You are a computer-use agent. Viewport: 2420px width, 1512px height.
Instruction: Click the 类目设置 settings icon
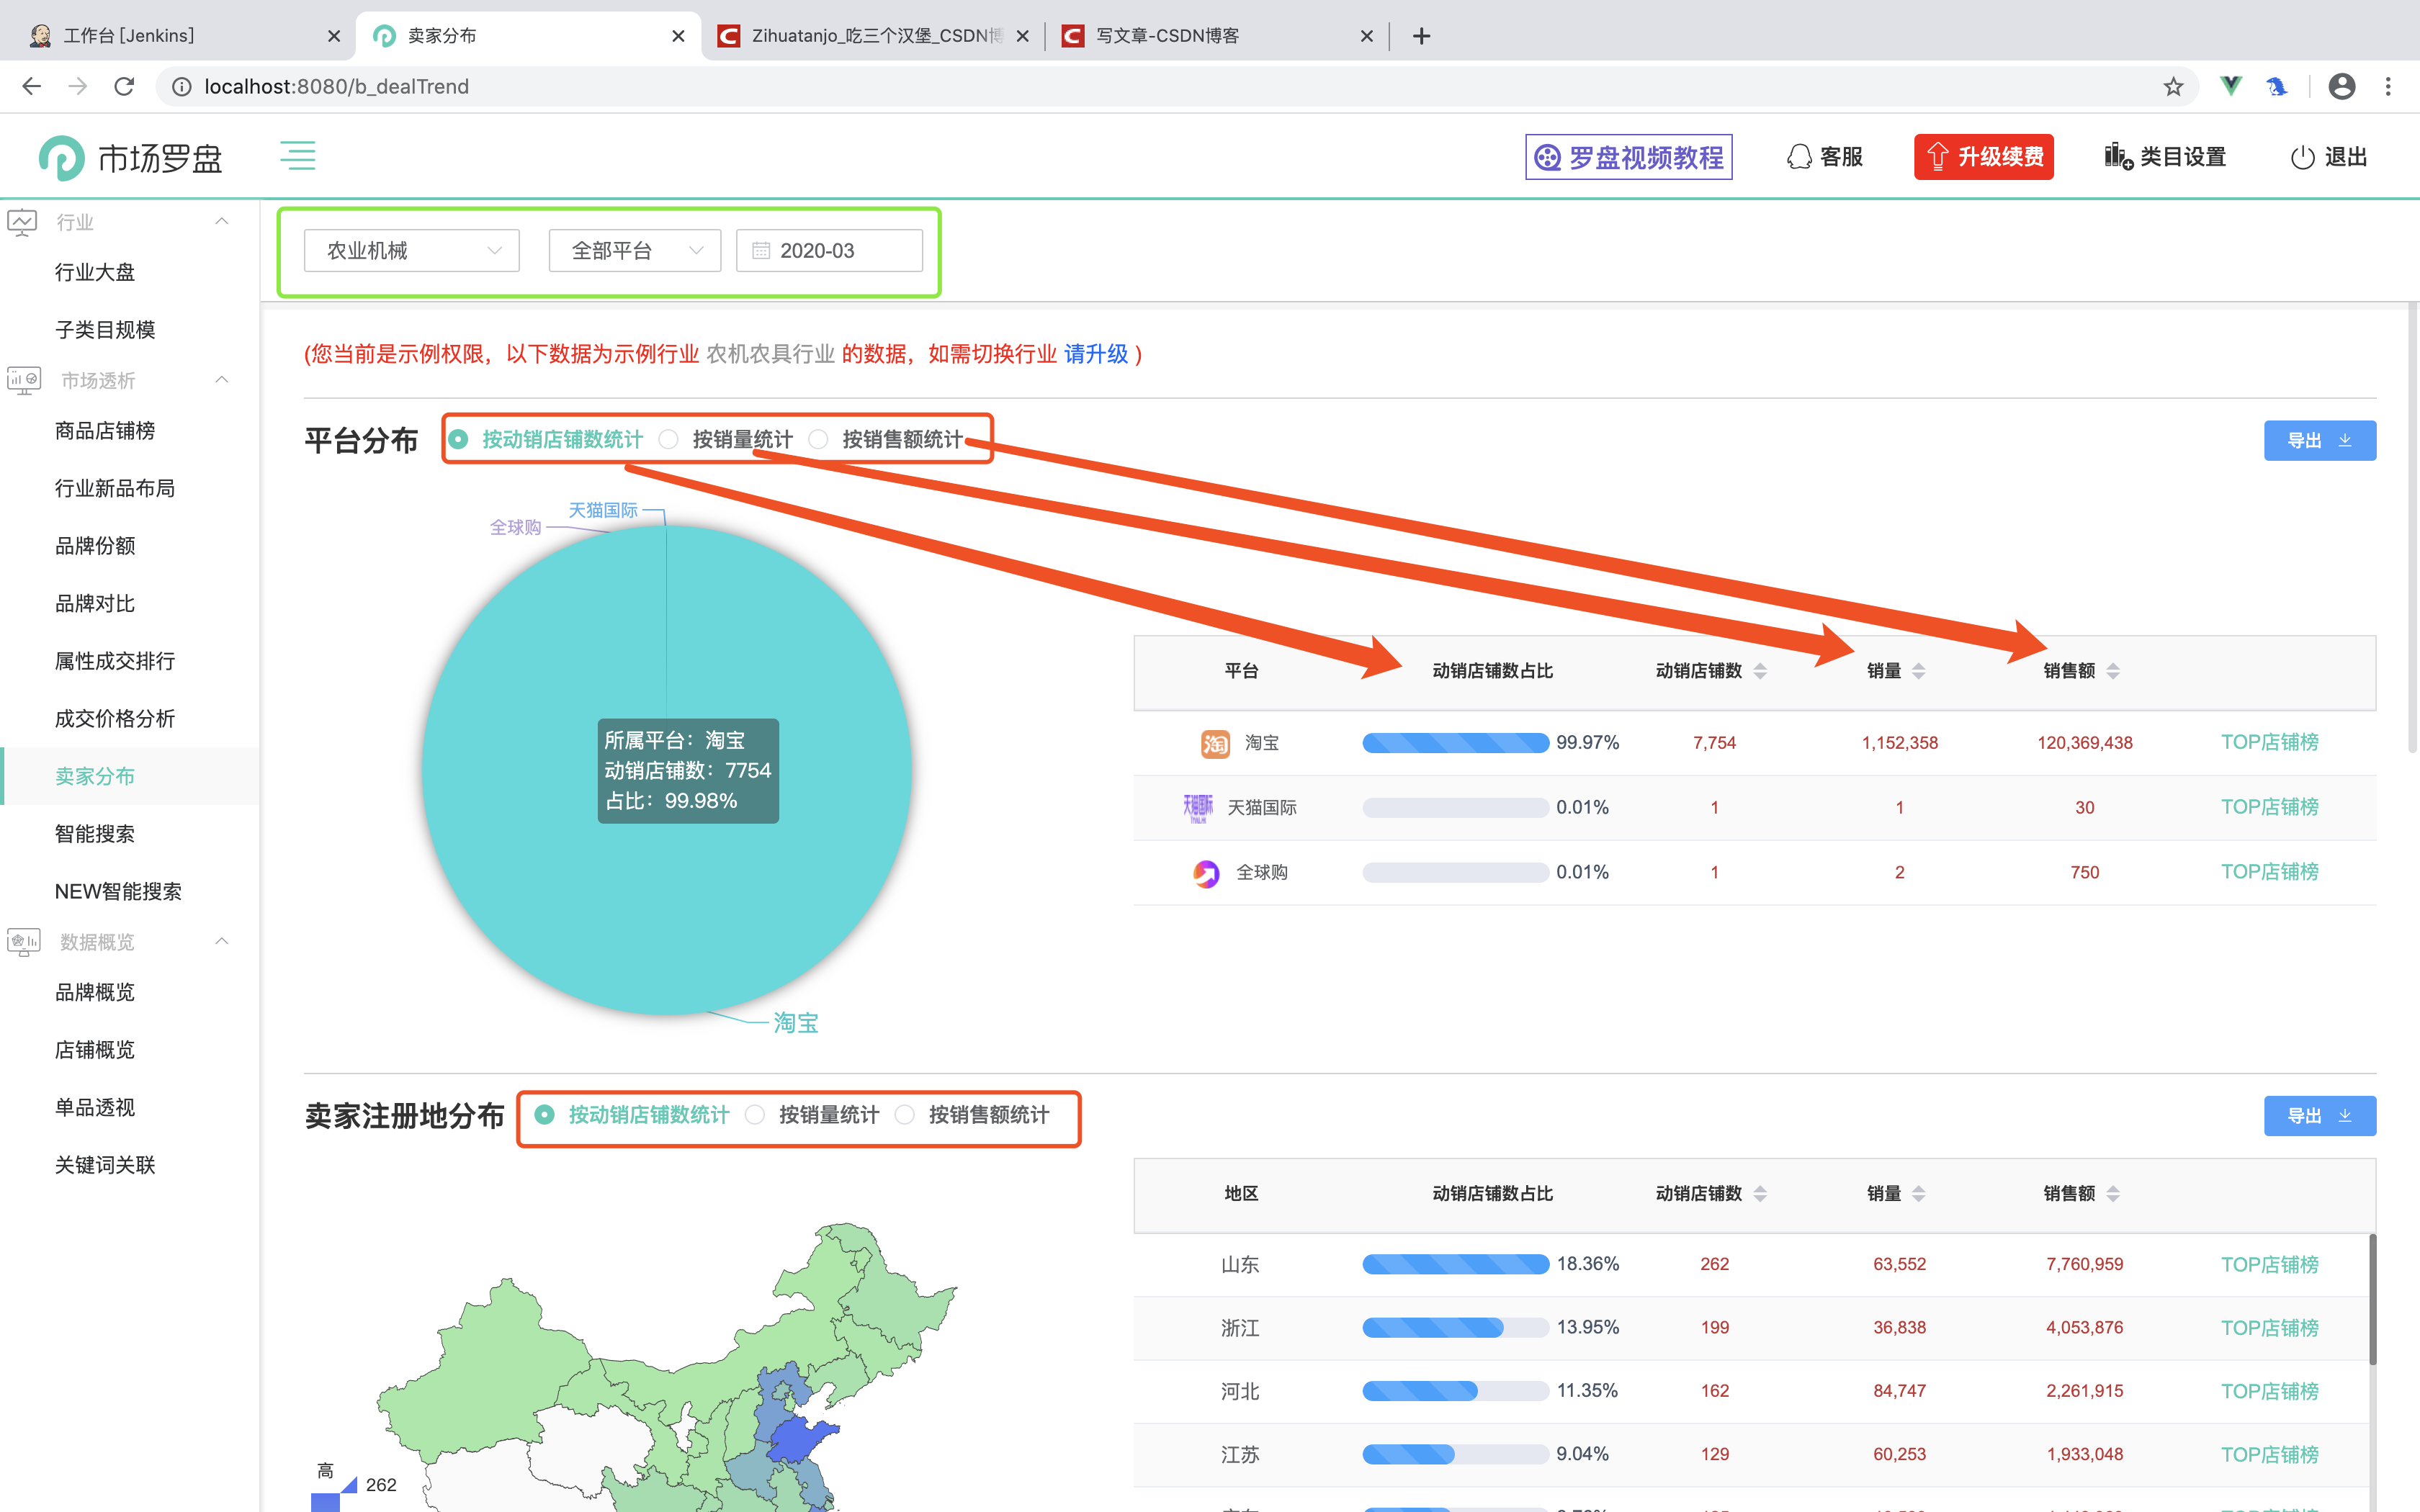pos(2119,156)
